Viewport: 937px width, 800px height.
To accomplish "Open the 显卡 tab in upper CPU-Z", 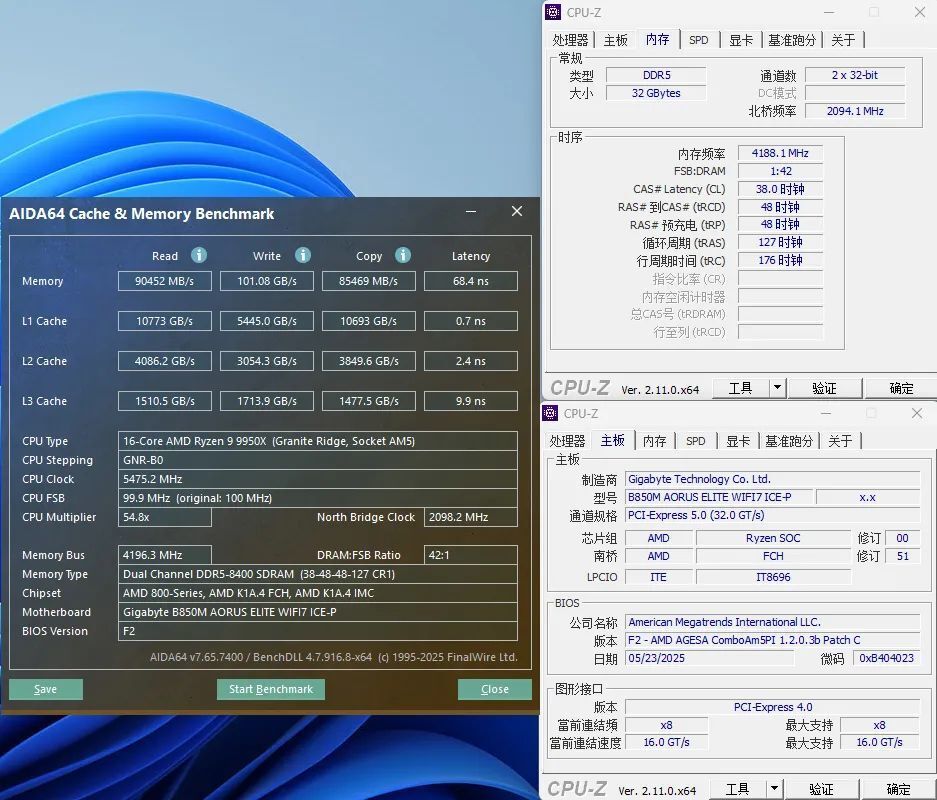I will (741, 40).
